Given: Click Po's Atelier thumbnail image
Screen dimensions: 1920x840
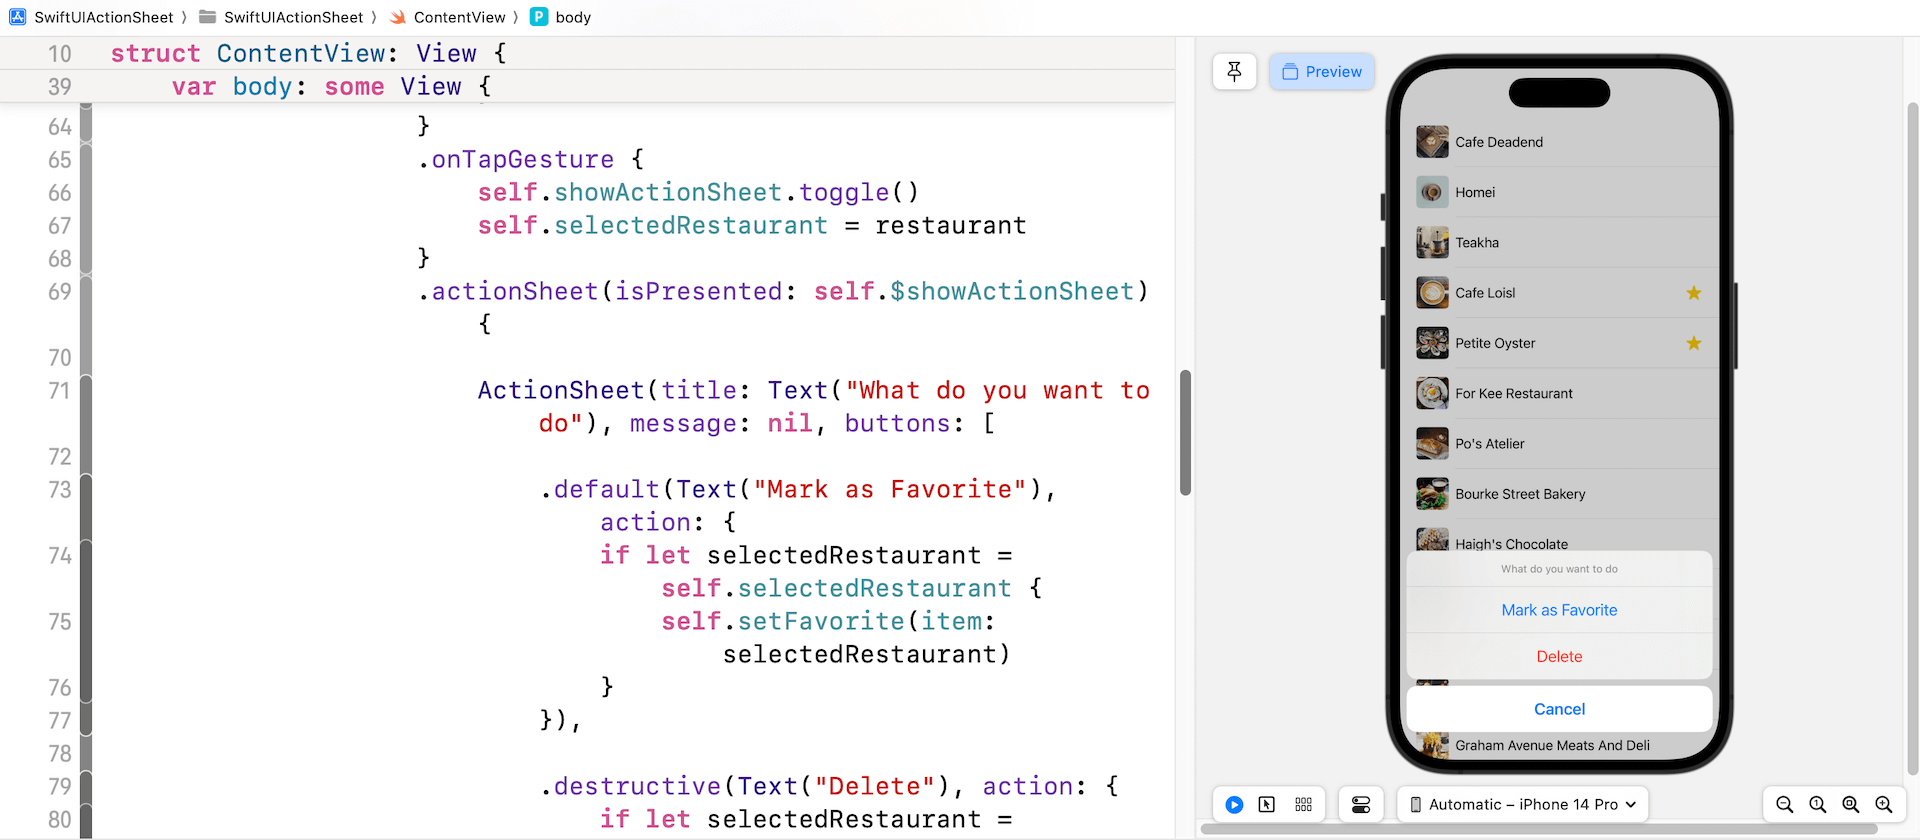Looking at the screenshot, I should coord(1432,444).
